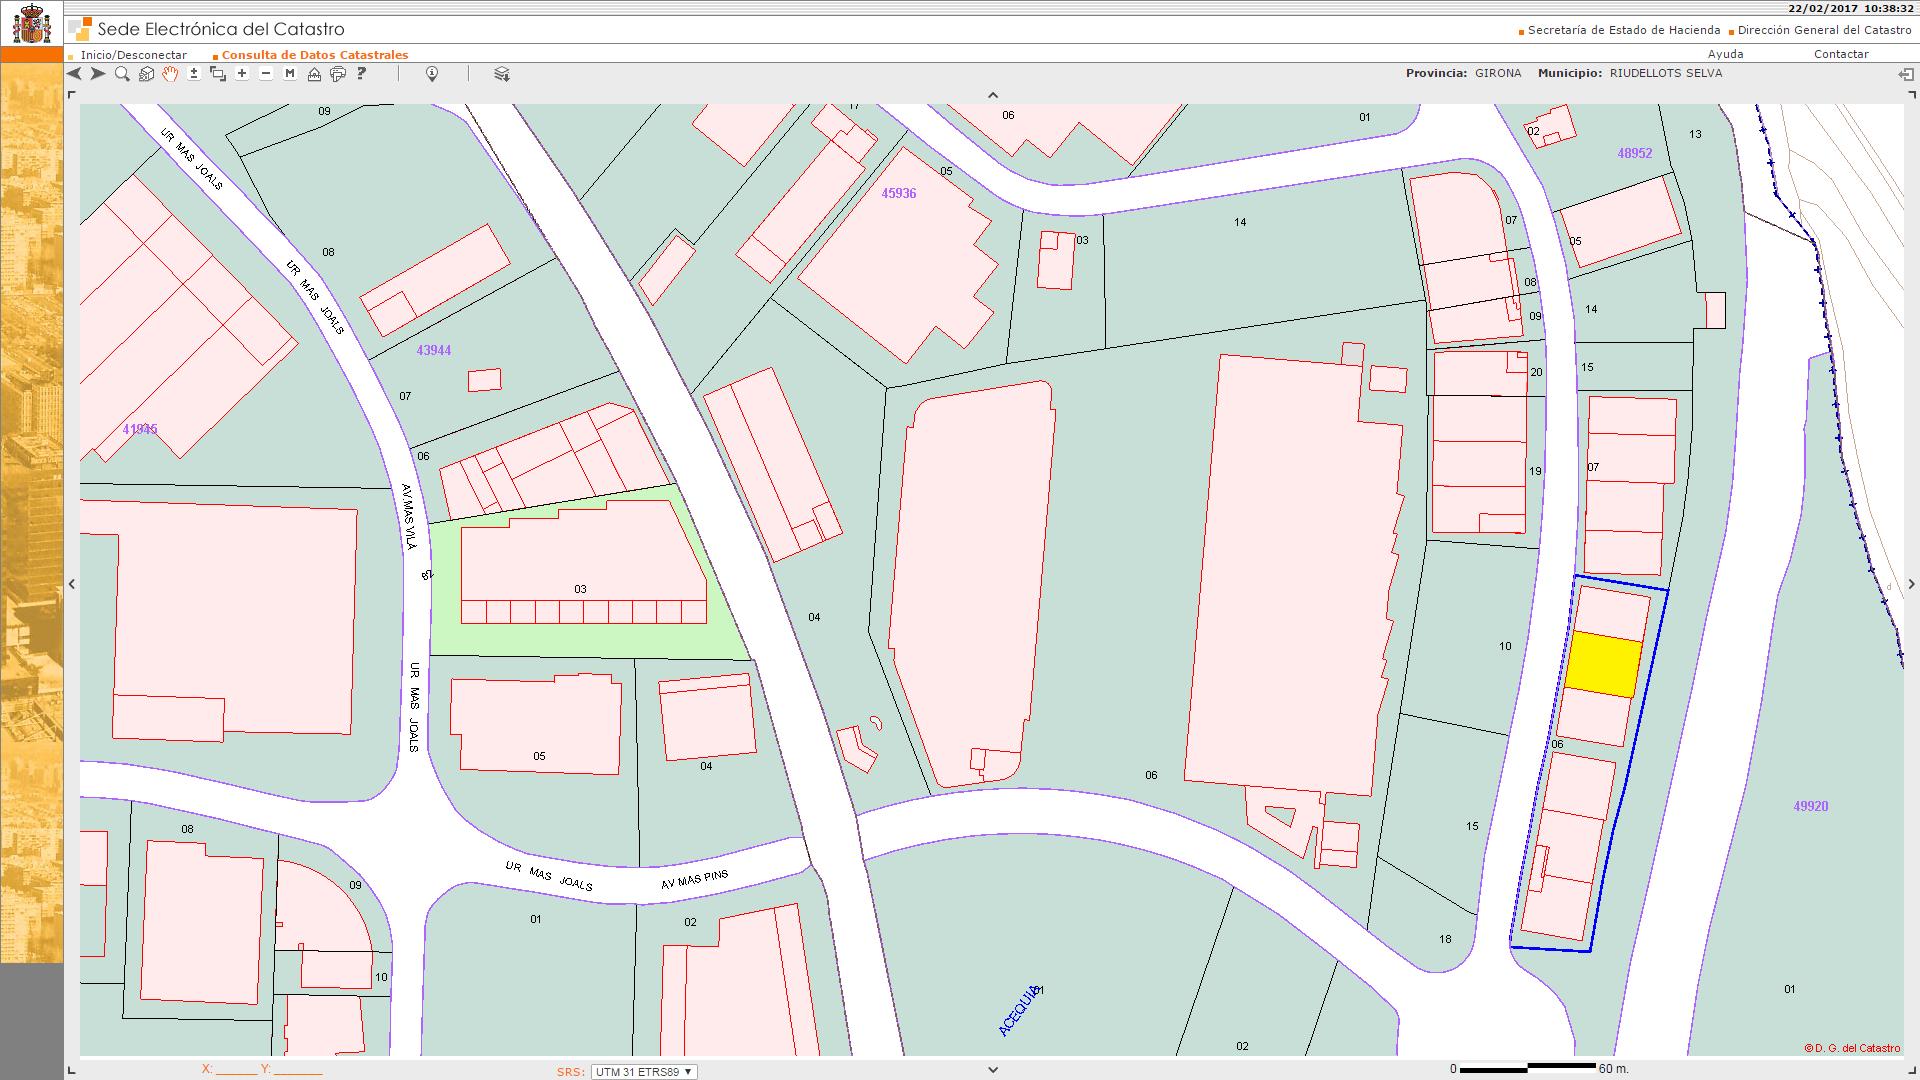
Task: Pan map east with right chevron
Action: click(1911, 584)
